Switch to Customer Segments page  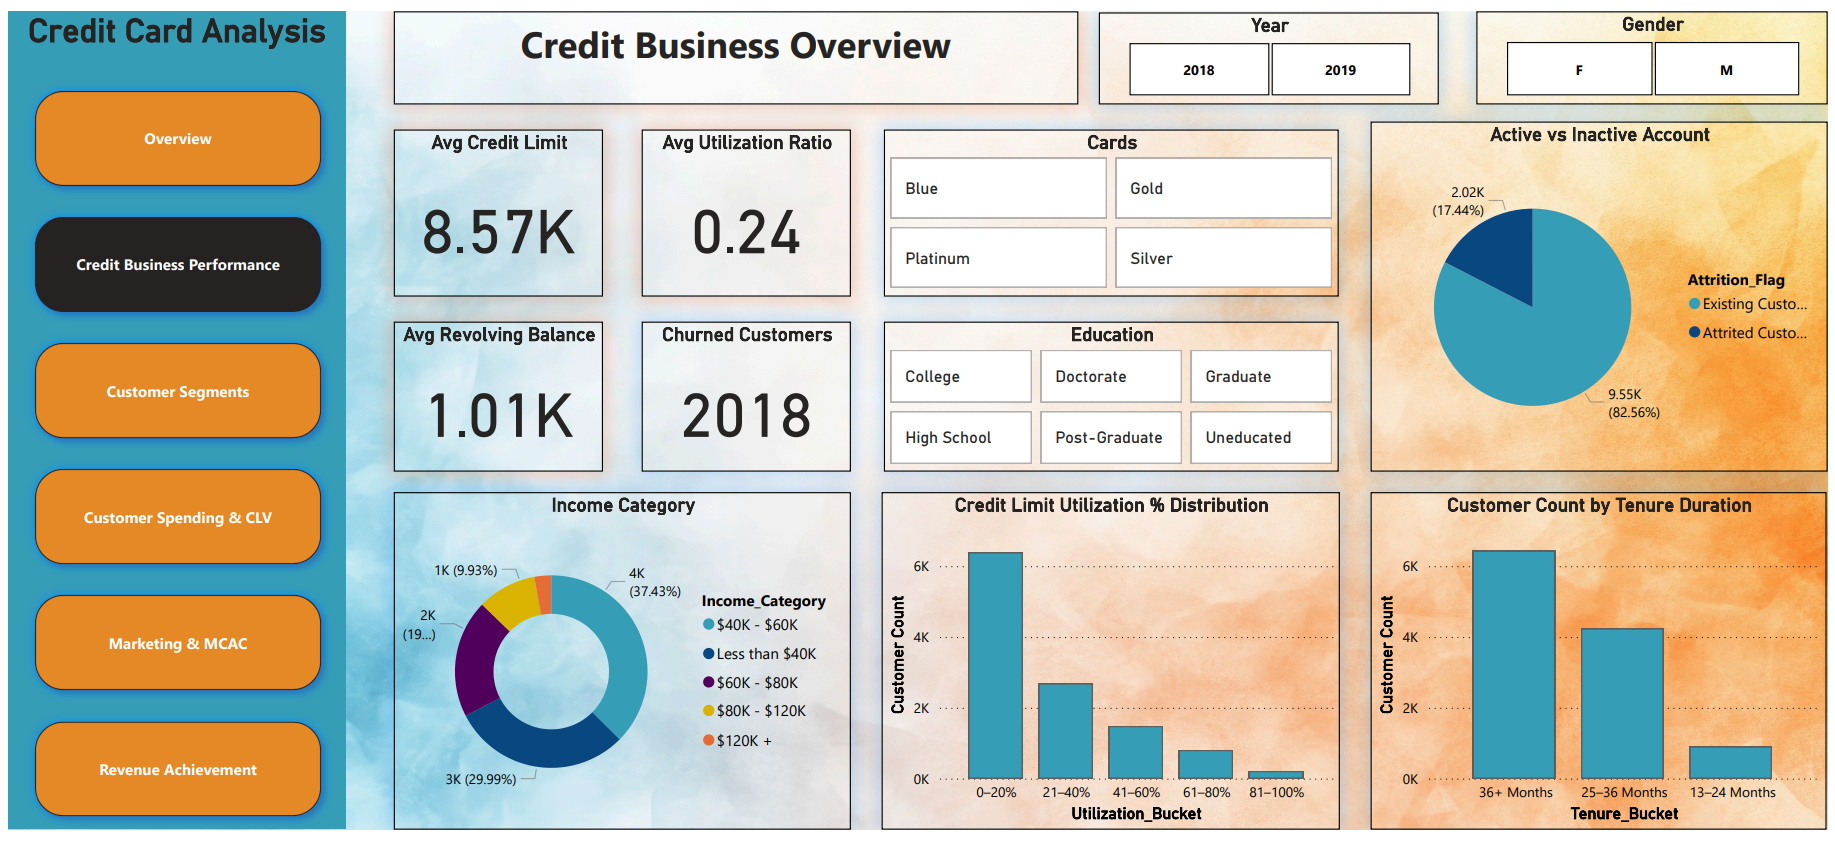(x=178, y=391)
